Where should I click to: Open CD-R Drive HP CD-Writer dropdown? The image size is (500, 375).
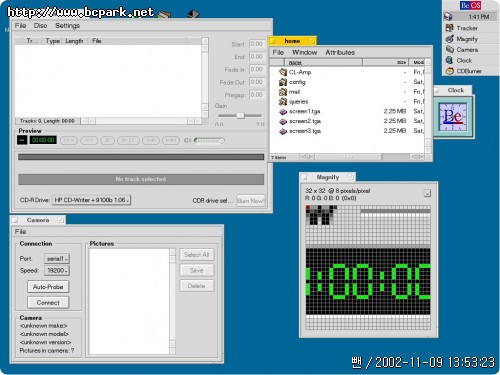coord(91,200)
